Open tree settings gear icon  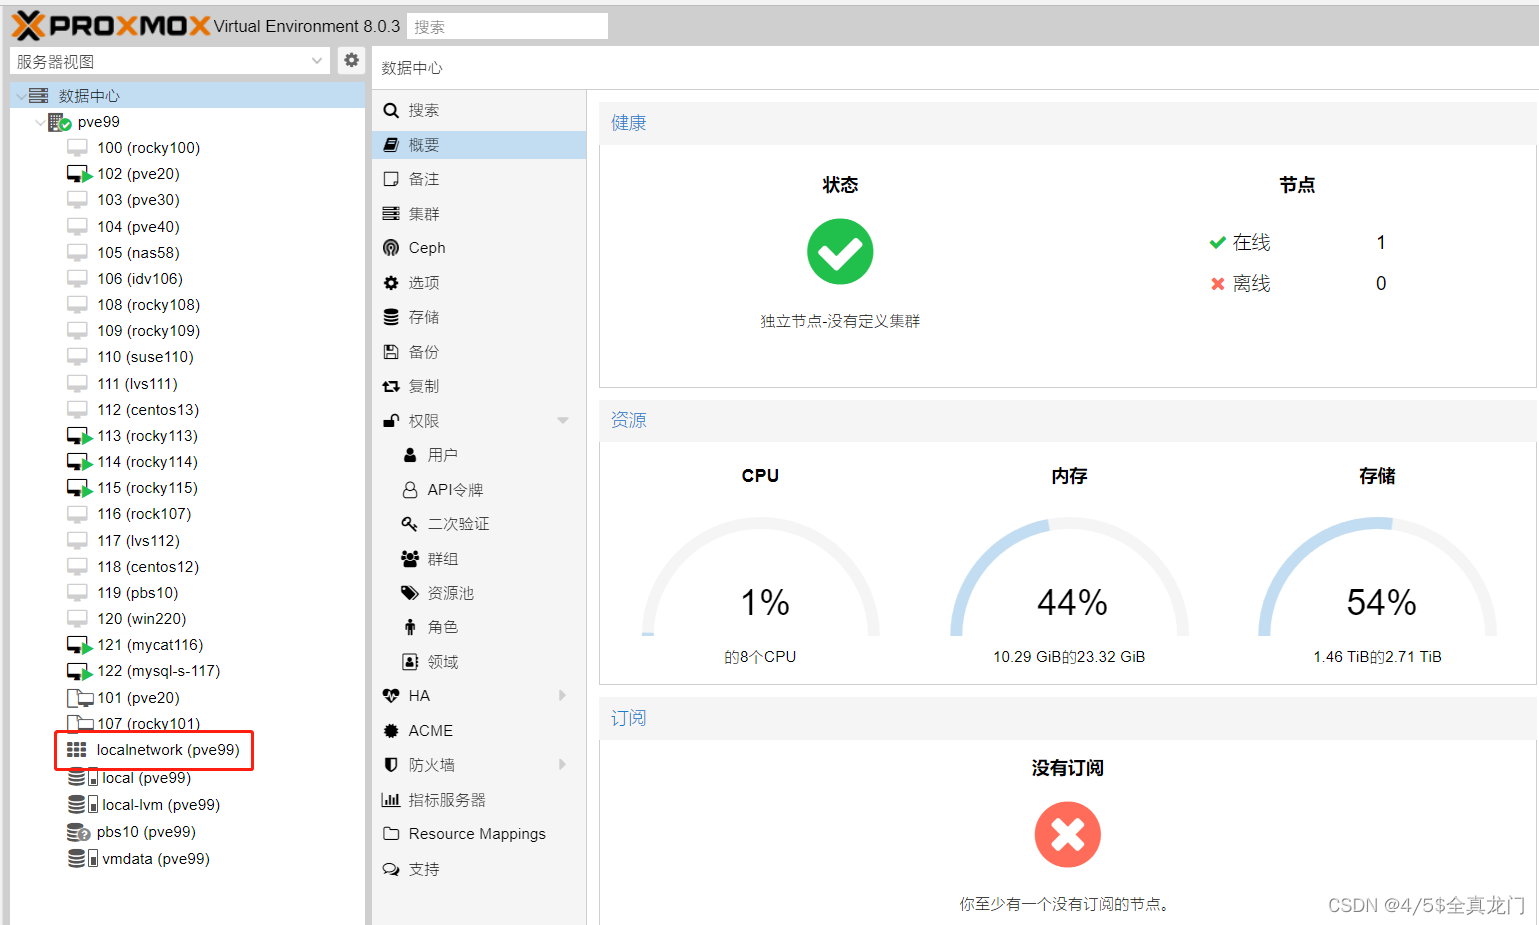351,60
